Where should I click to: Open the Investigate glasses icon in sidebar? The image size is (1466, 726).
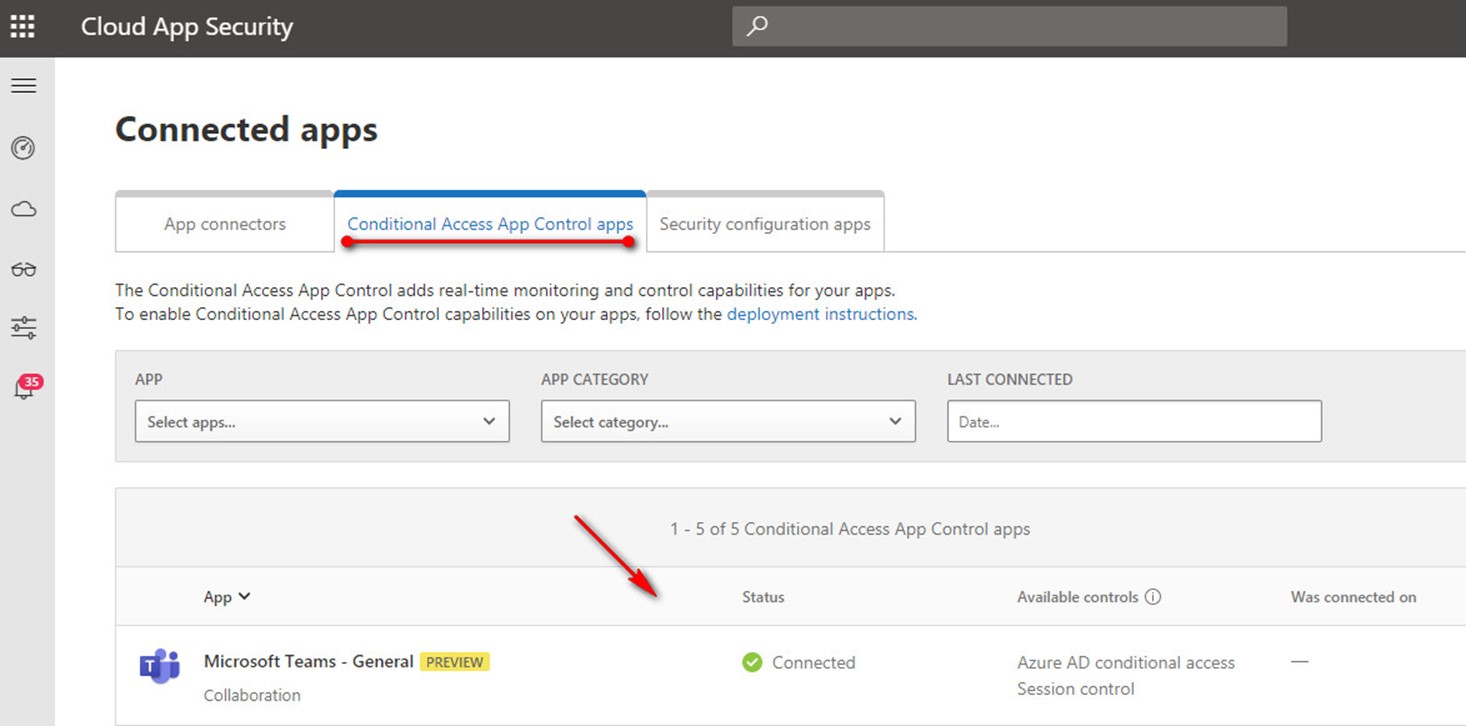[23, 269]
